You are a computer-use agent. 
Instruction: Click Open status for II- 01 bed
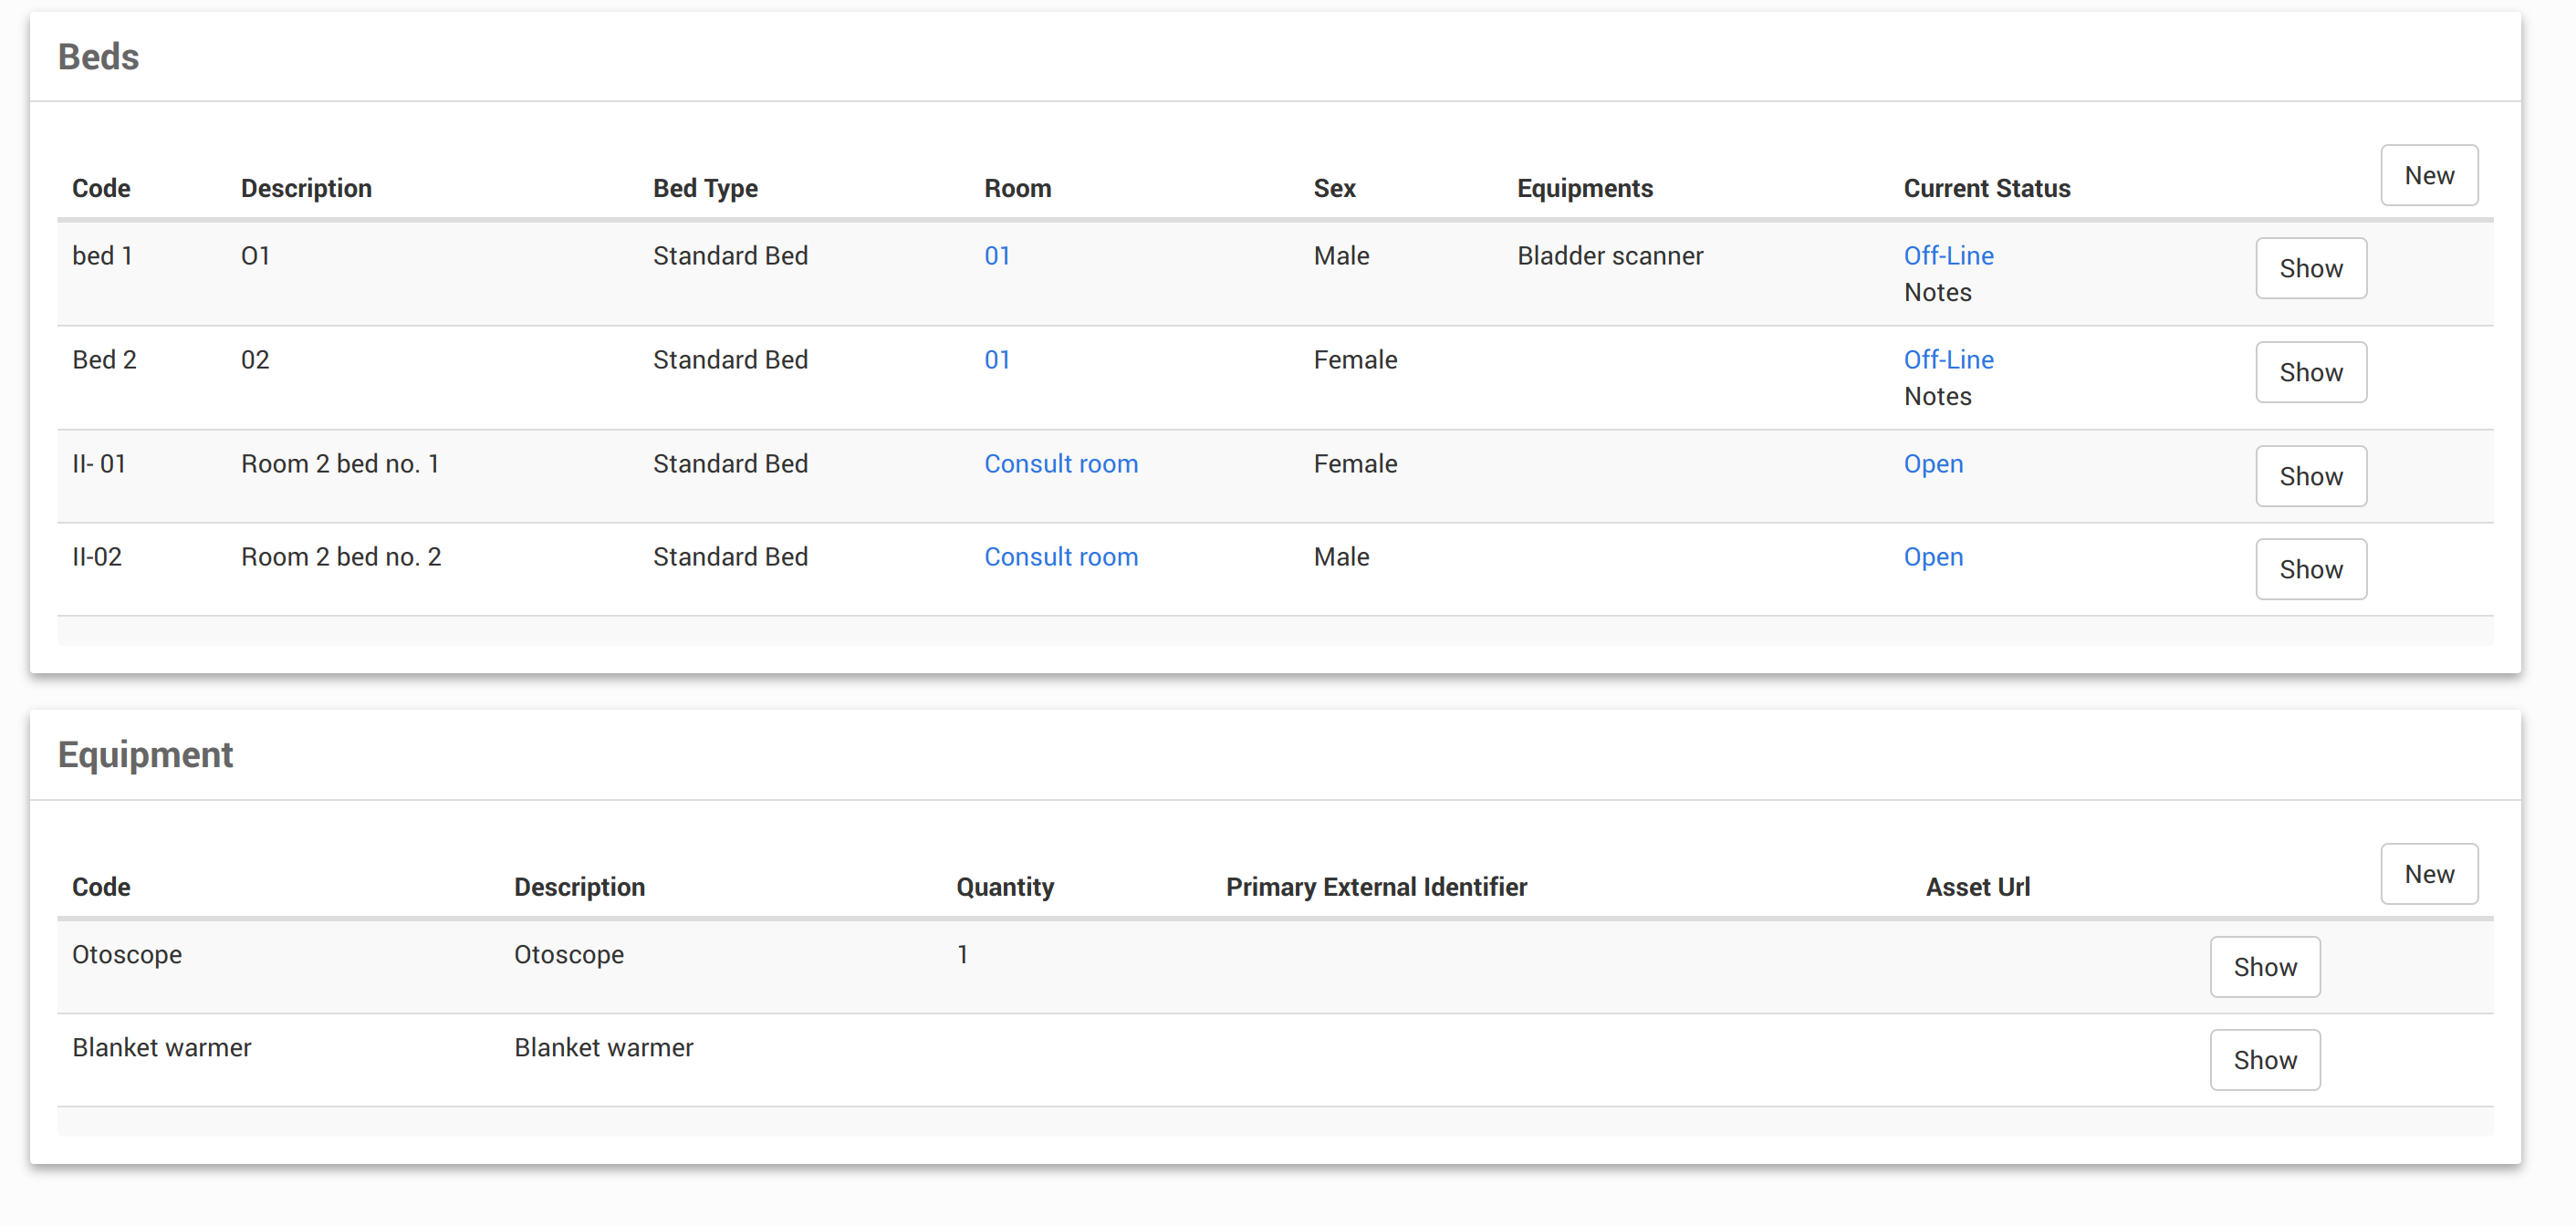pos(1932,464)
